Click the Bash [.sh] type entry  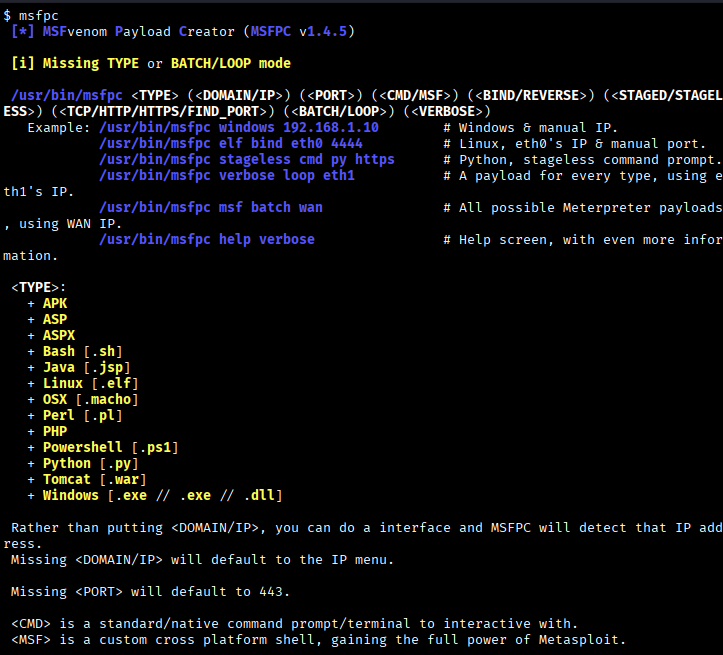pos(79,351)
